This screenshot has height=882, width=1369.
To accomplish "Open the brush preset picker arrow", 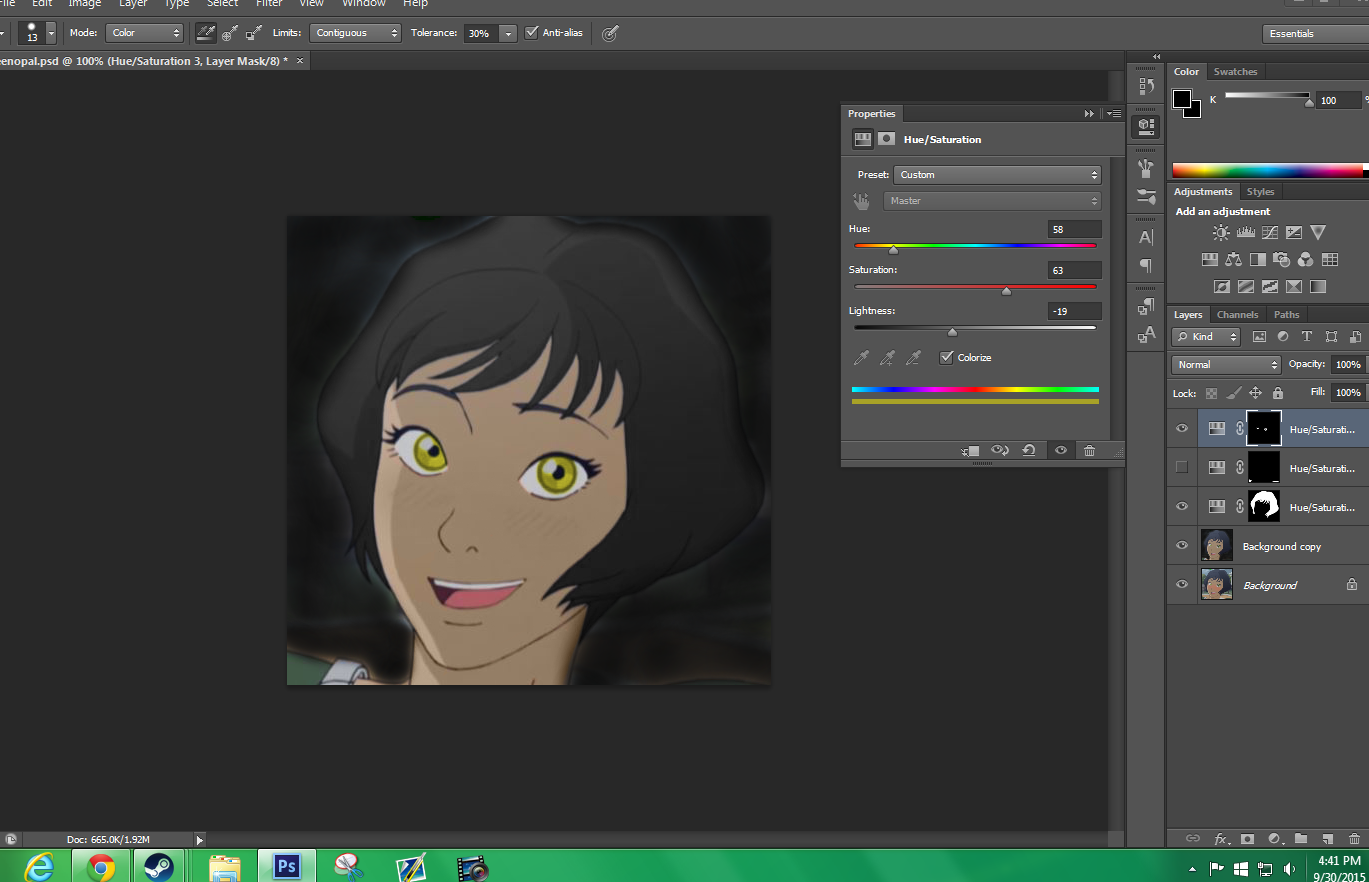I will pos(51,33).
